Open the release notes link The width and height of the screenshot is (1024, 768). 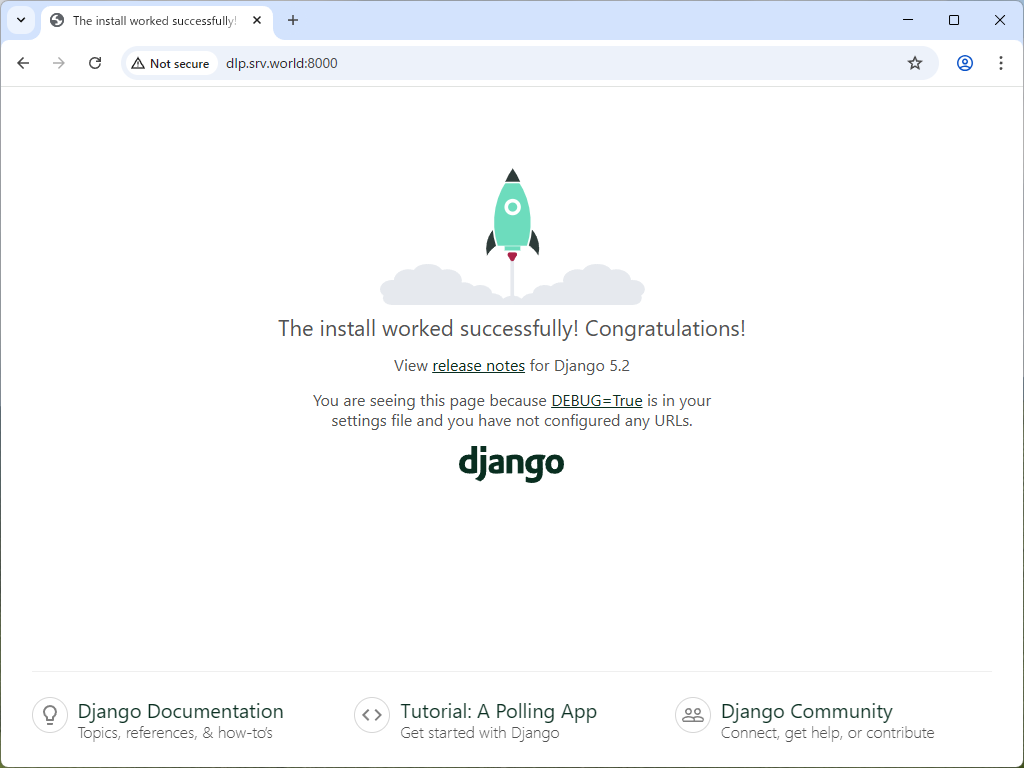478,365
